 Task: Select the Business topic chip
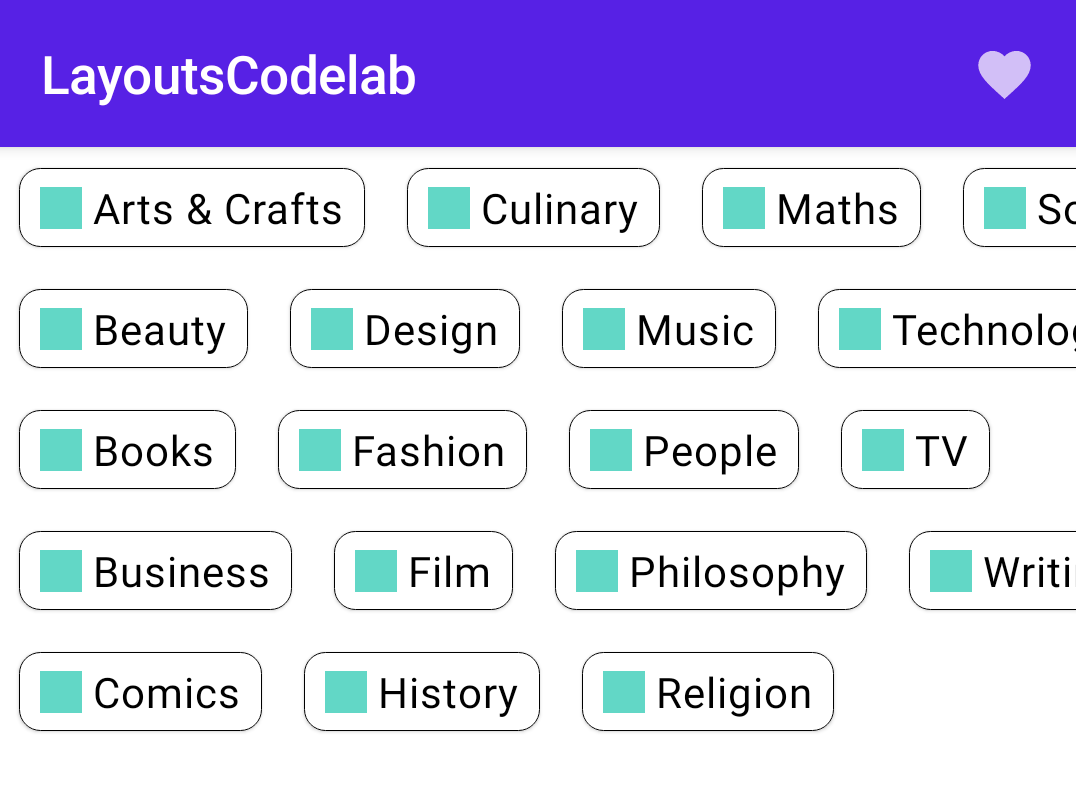coord(155,571)
